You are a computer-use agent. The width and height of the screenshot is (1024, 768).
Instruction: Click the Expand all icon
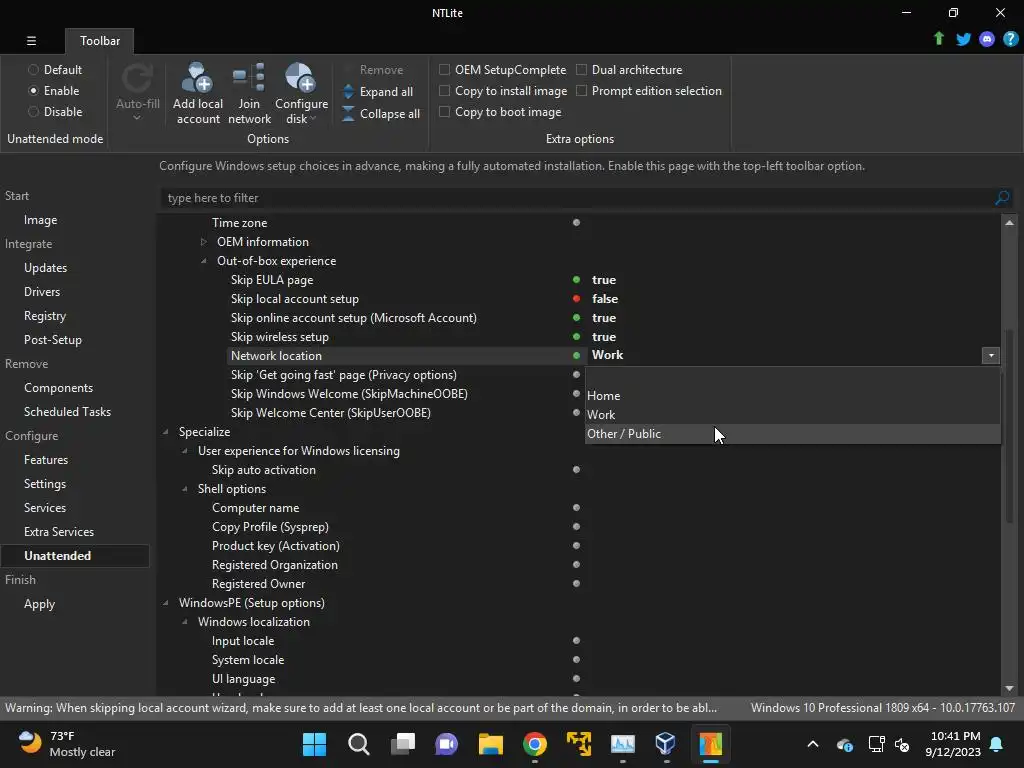[349, 91]
